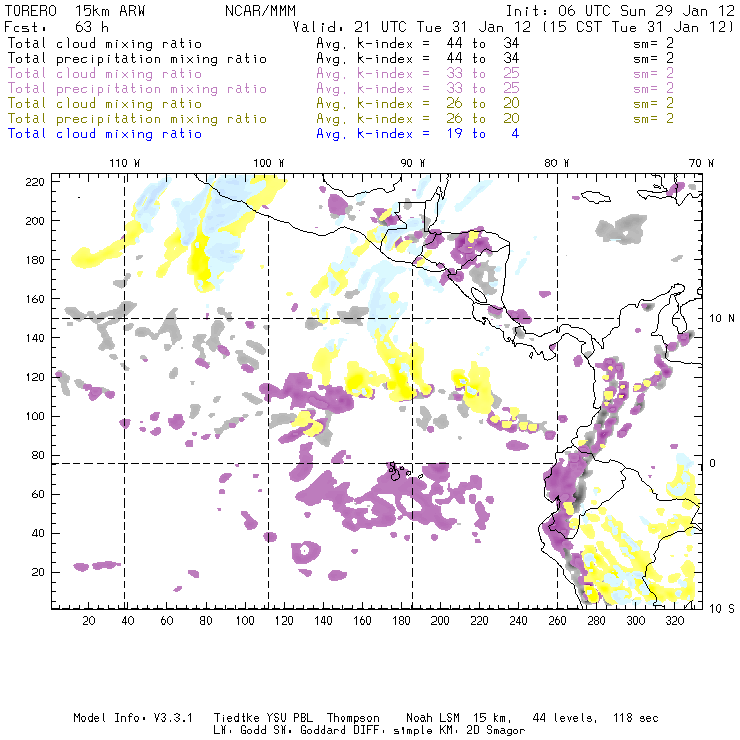The image size is (740, 740).
Task: Click the olive 'Total cloud mixing ratio' legend label
Action: (x=105, y=103)
